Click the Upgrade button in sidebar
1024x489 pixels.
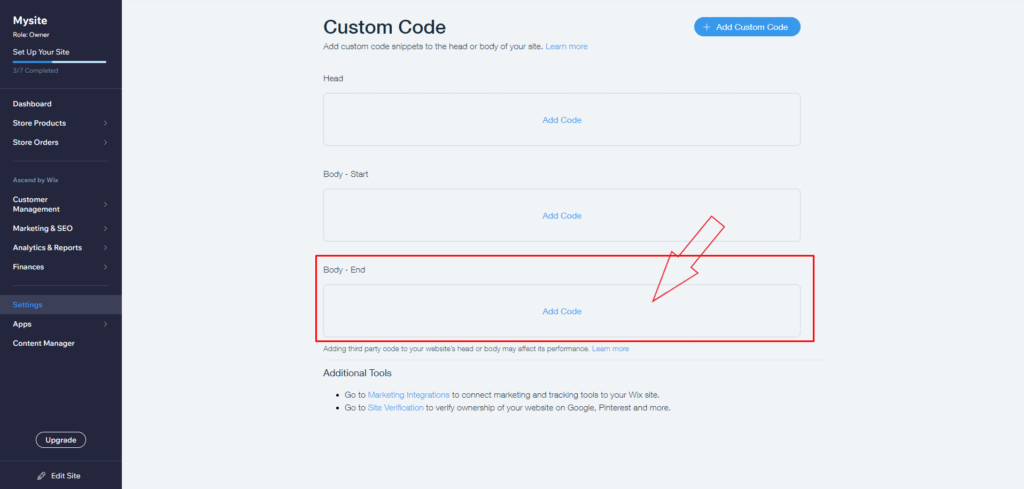click(x=61, y=440)
